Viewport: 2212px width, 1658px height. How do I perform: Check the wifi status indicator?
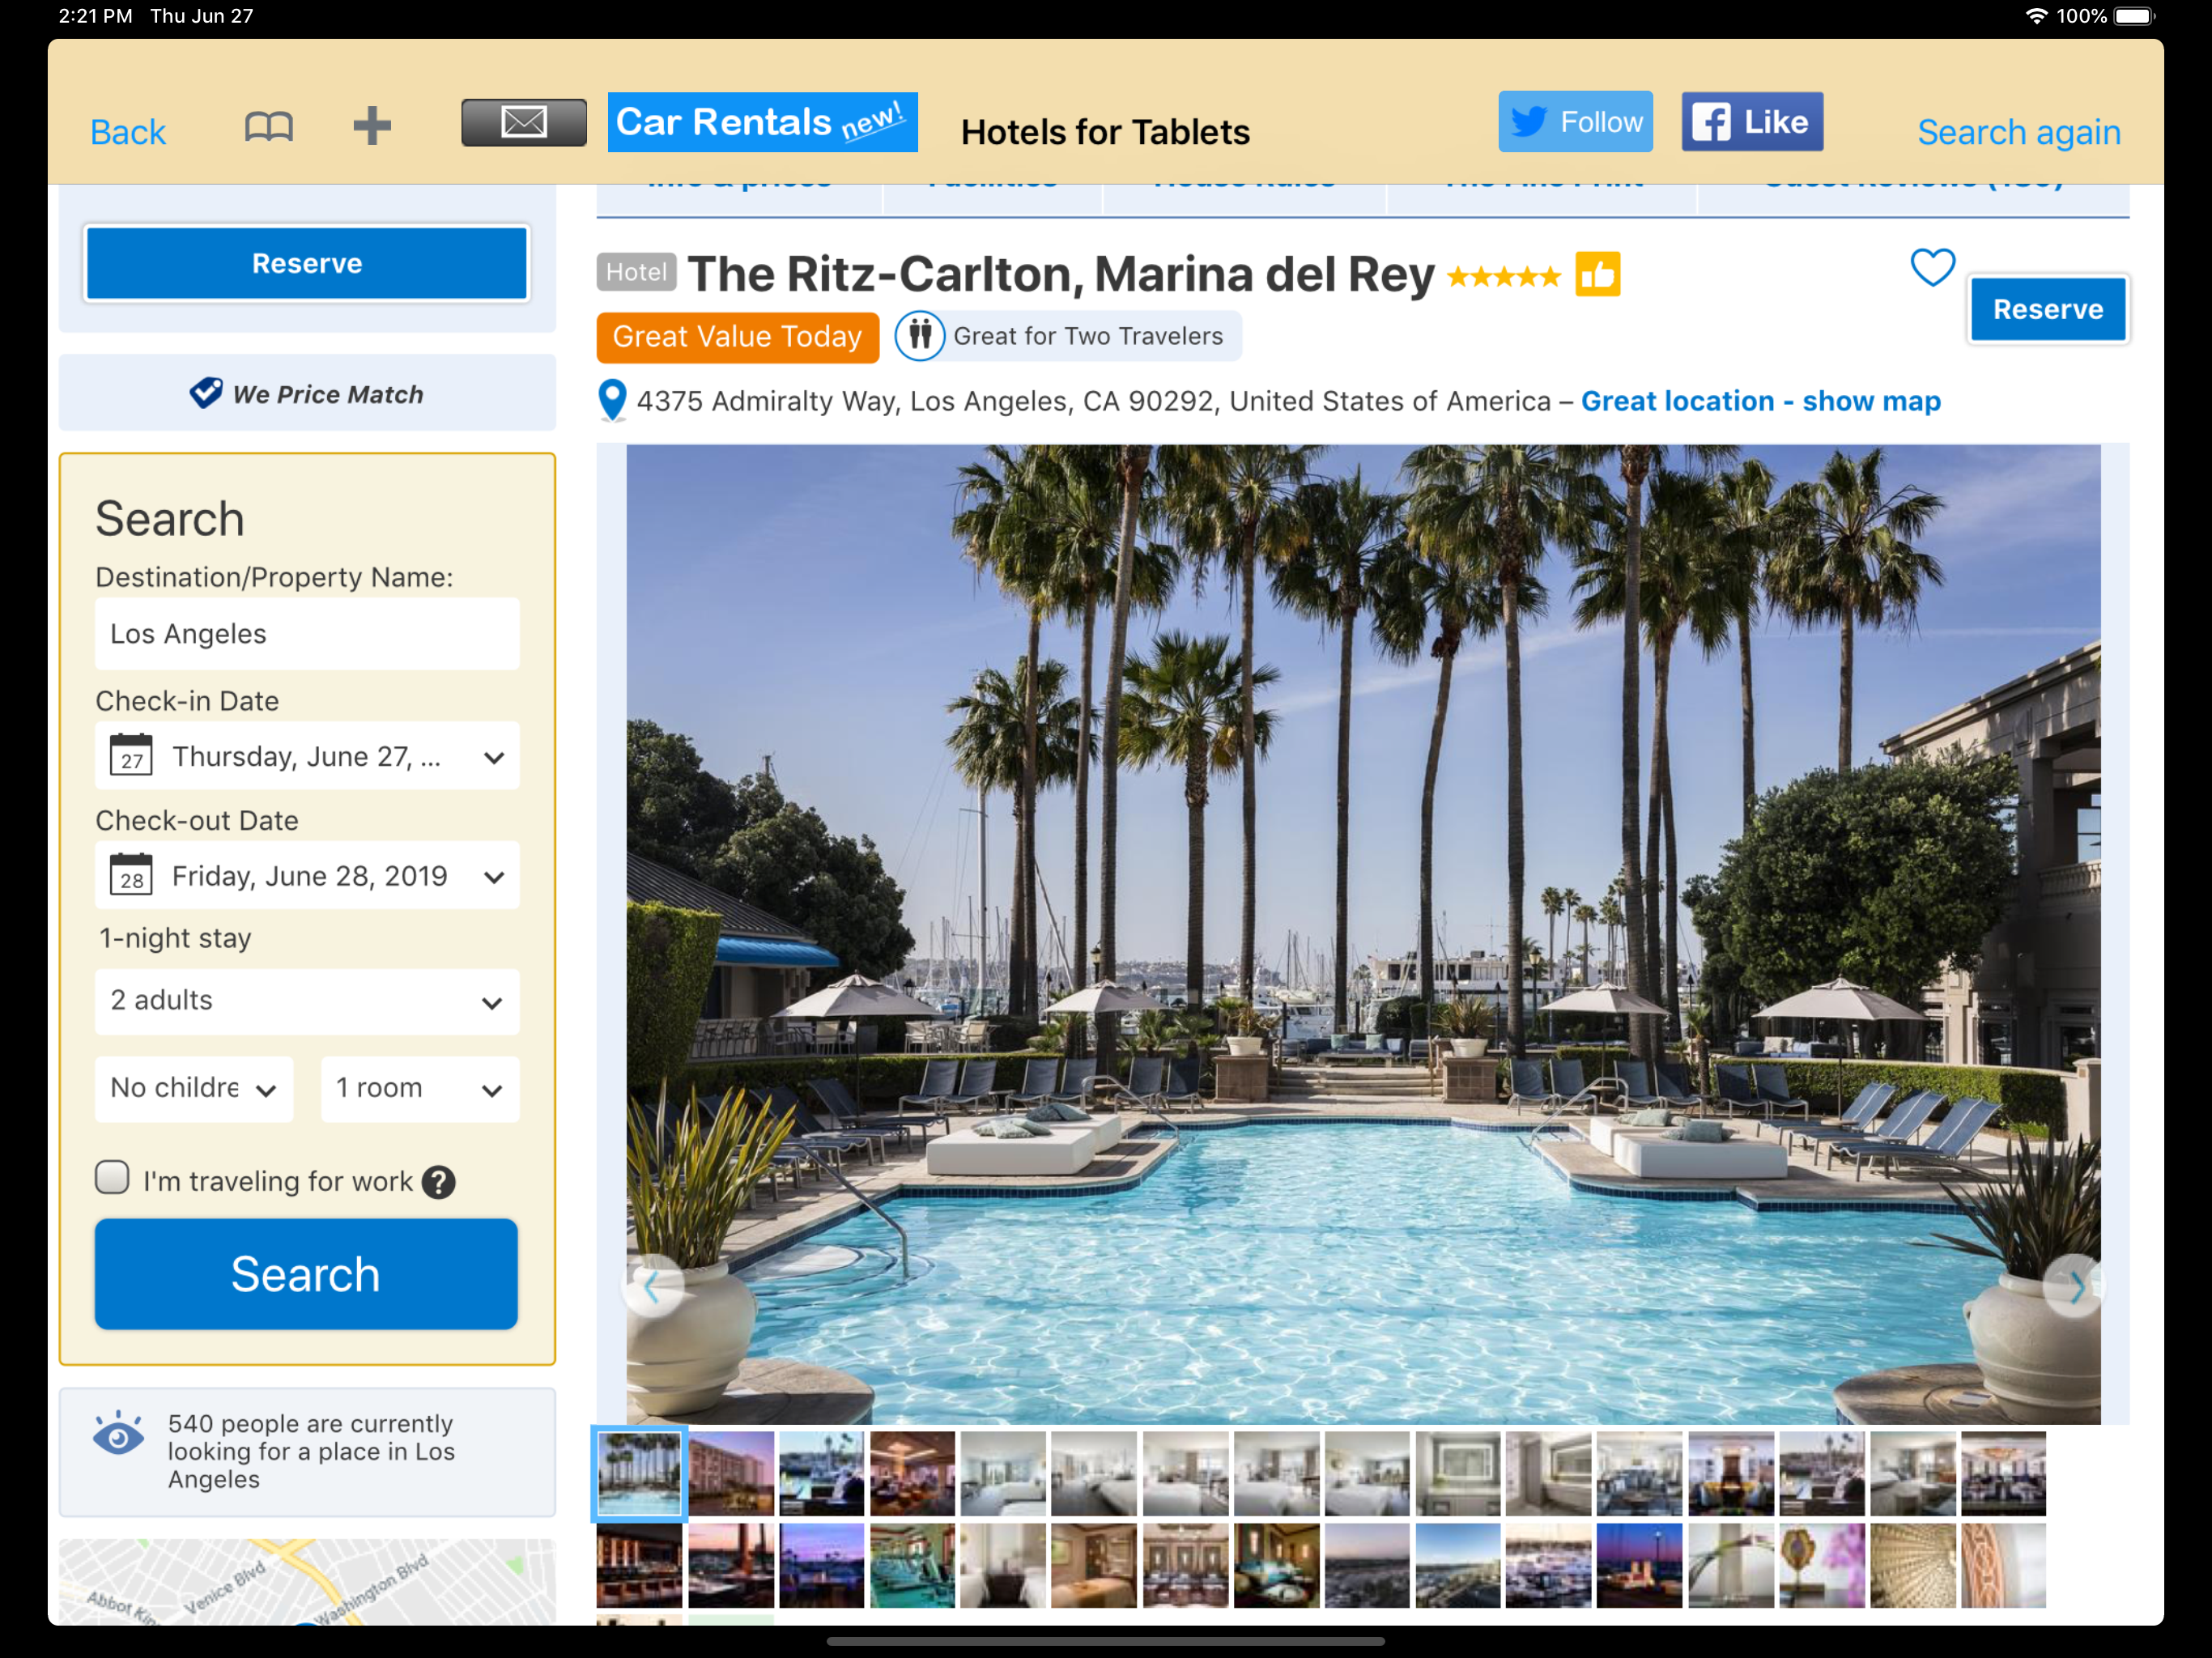2036,16
